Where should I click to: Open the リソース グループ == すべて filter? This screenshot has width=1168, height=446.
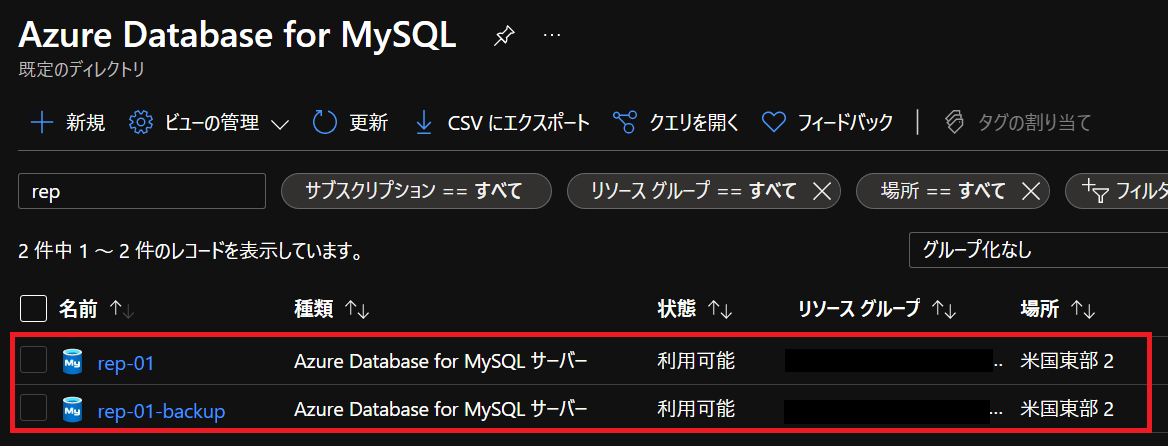693,191
